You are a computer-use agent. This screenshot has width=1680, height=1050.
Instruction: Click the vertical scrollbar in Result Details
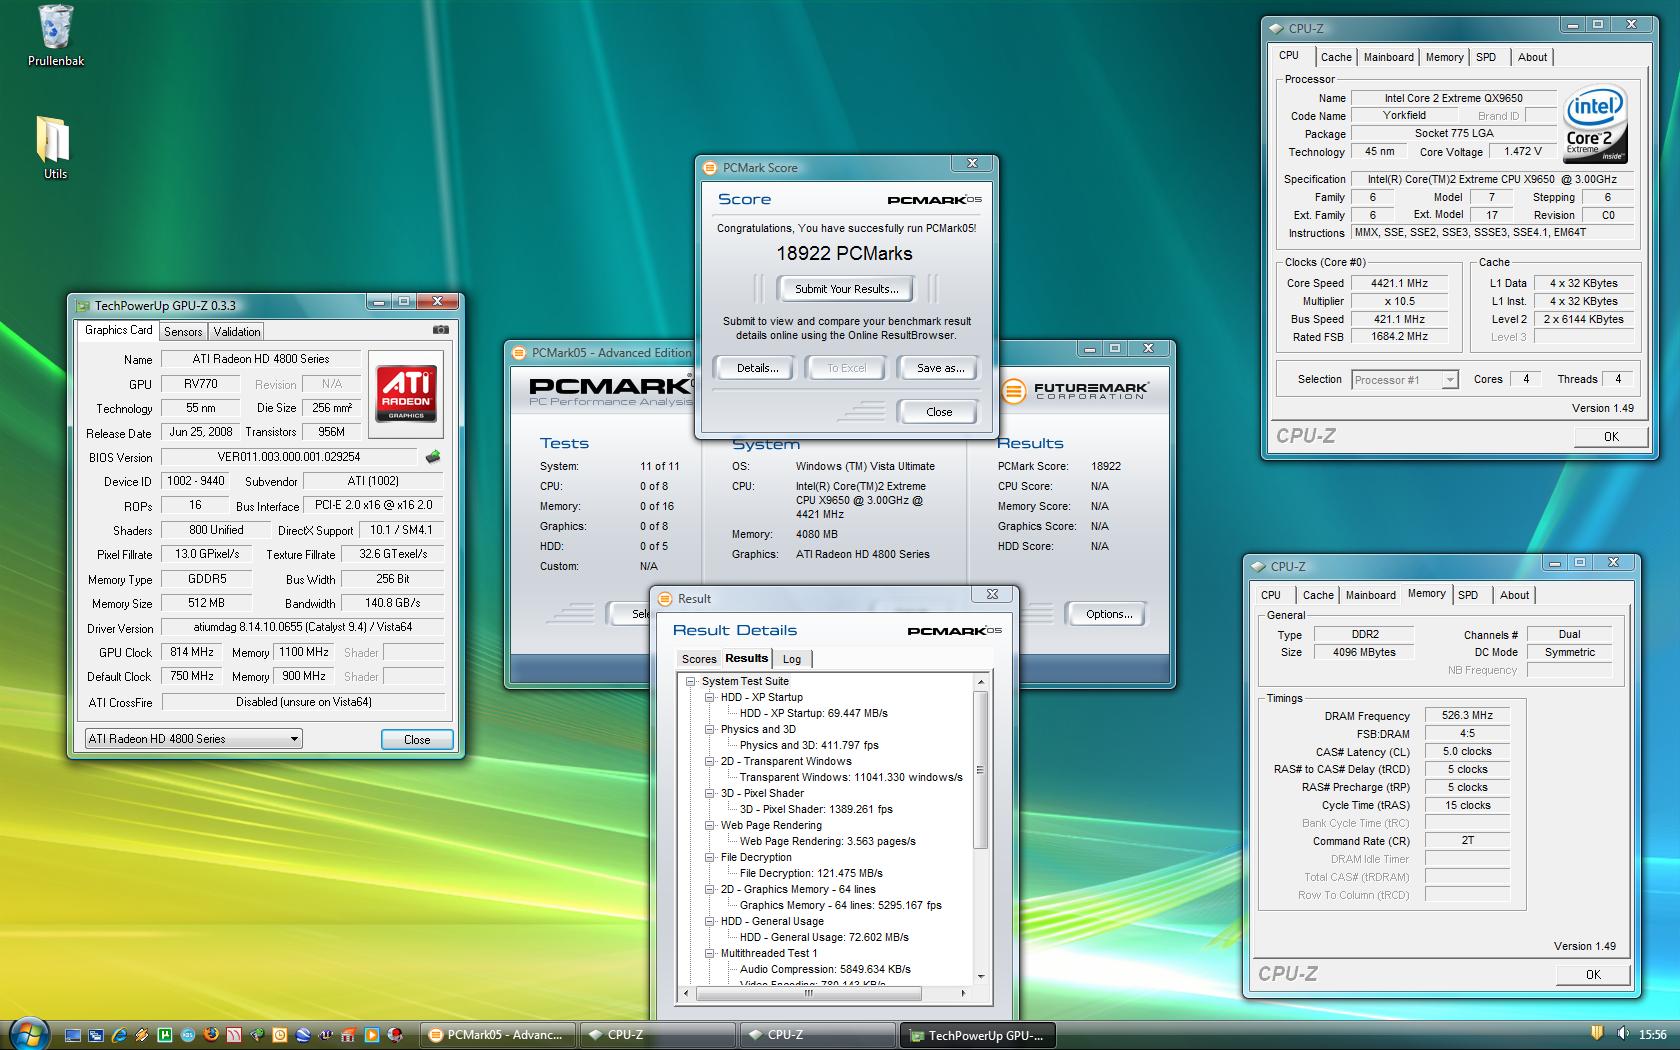(x=981, y=770)
